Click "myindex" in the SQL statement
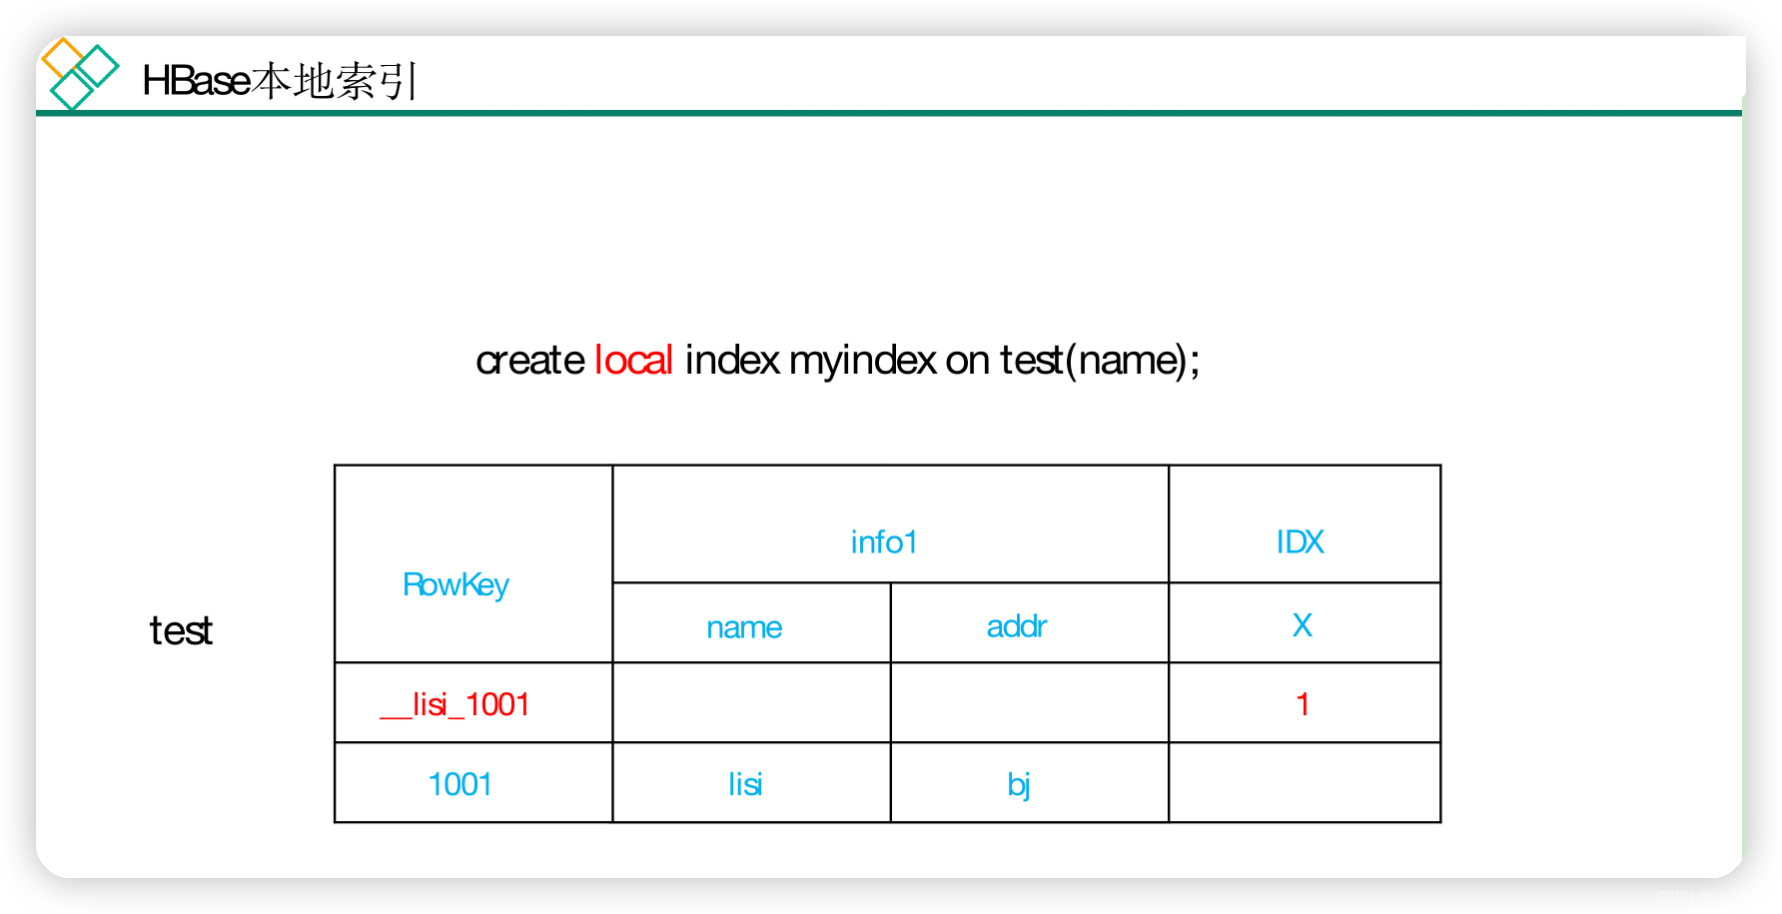Screen dimensions: 1782x914 (x=862, y=362)
